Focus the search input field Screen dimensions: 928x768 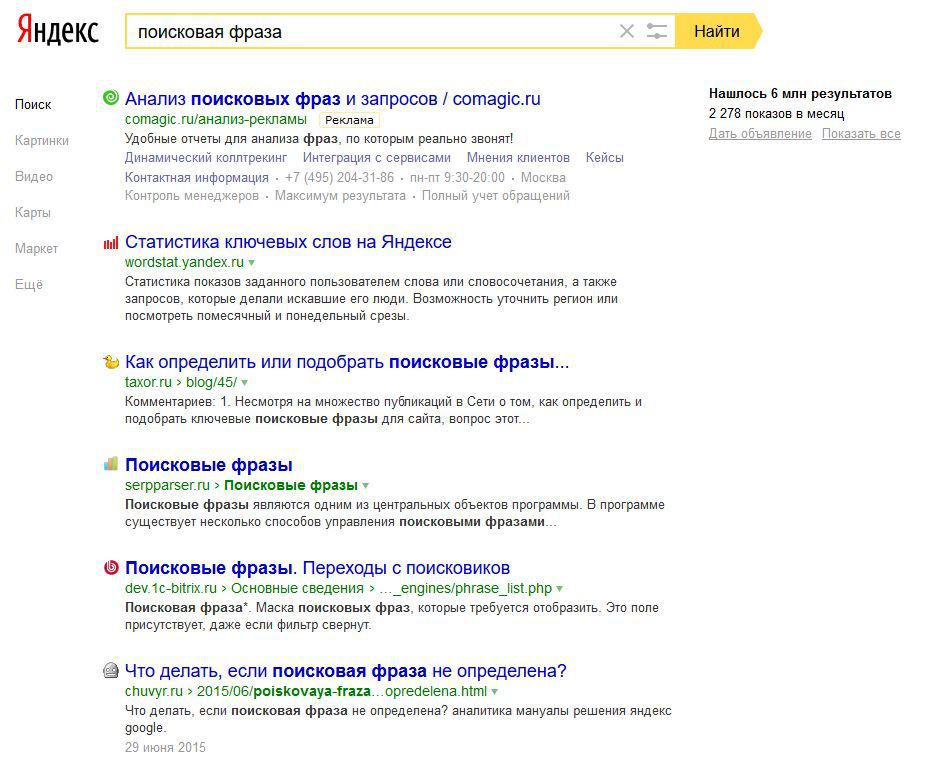(370, 31)
